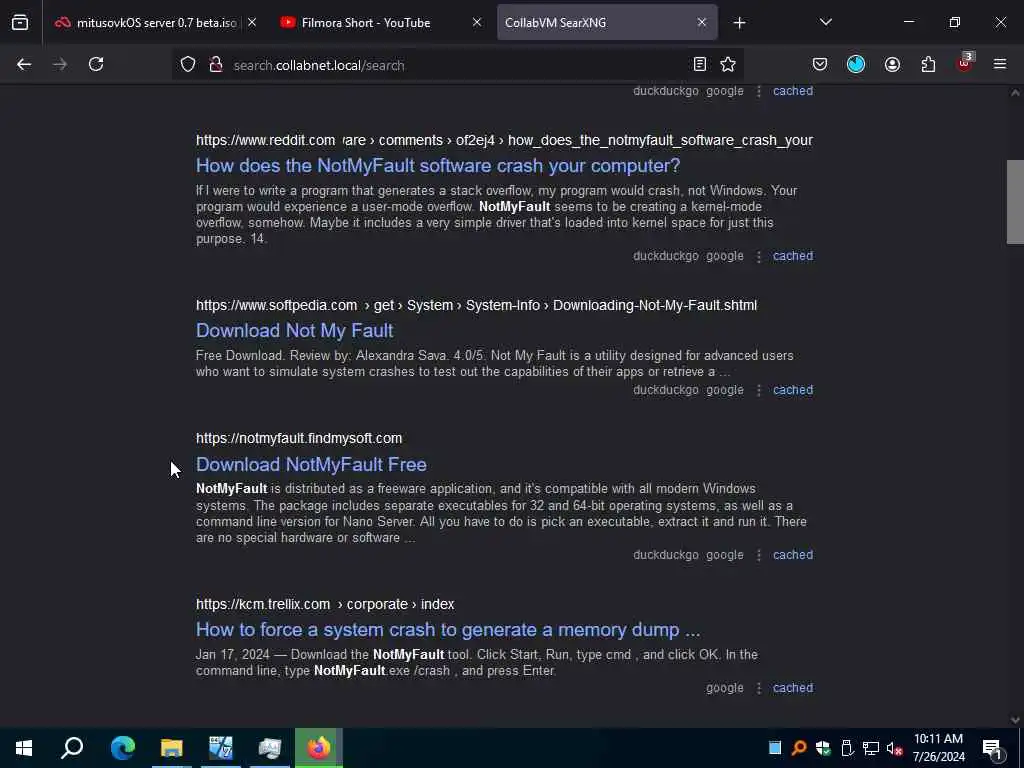The width and height of the screenshot is (1024, 768).
Task: Bookmark this page with the star icon
Action: (x=728, y=64)
